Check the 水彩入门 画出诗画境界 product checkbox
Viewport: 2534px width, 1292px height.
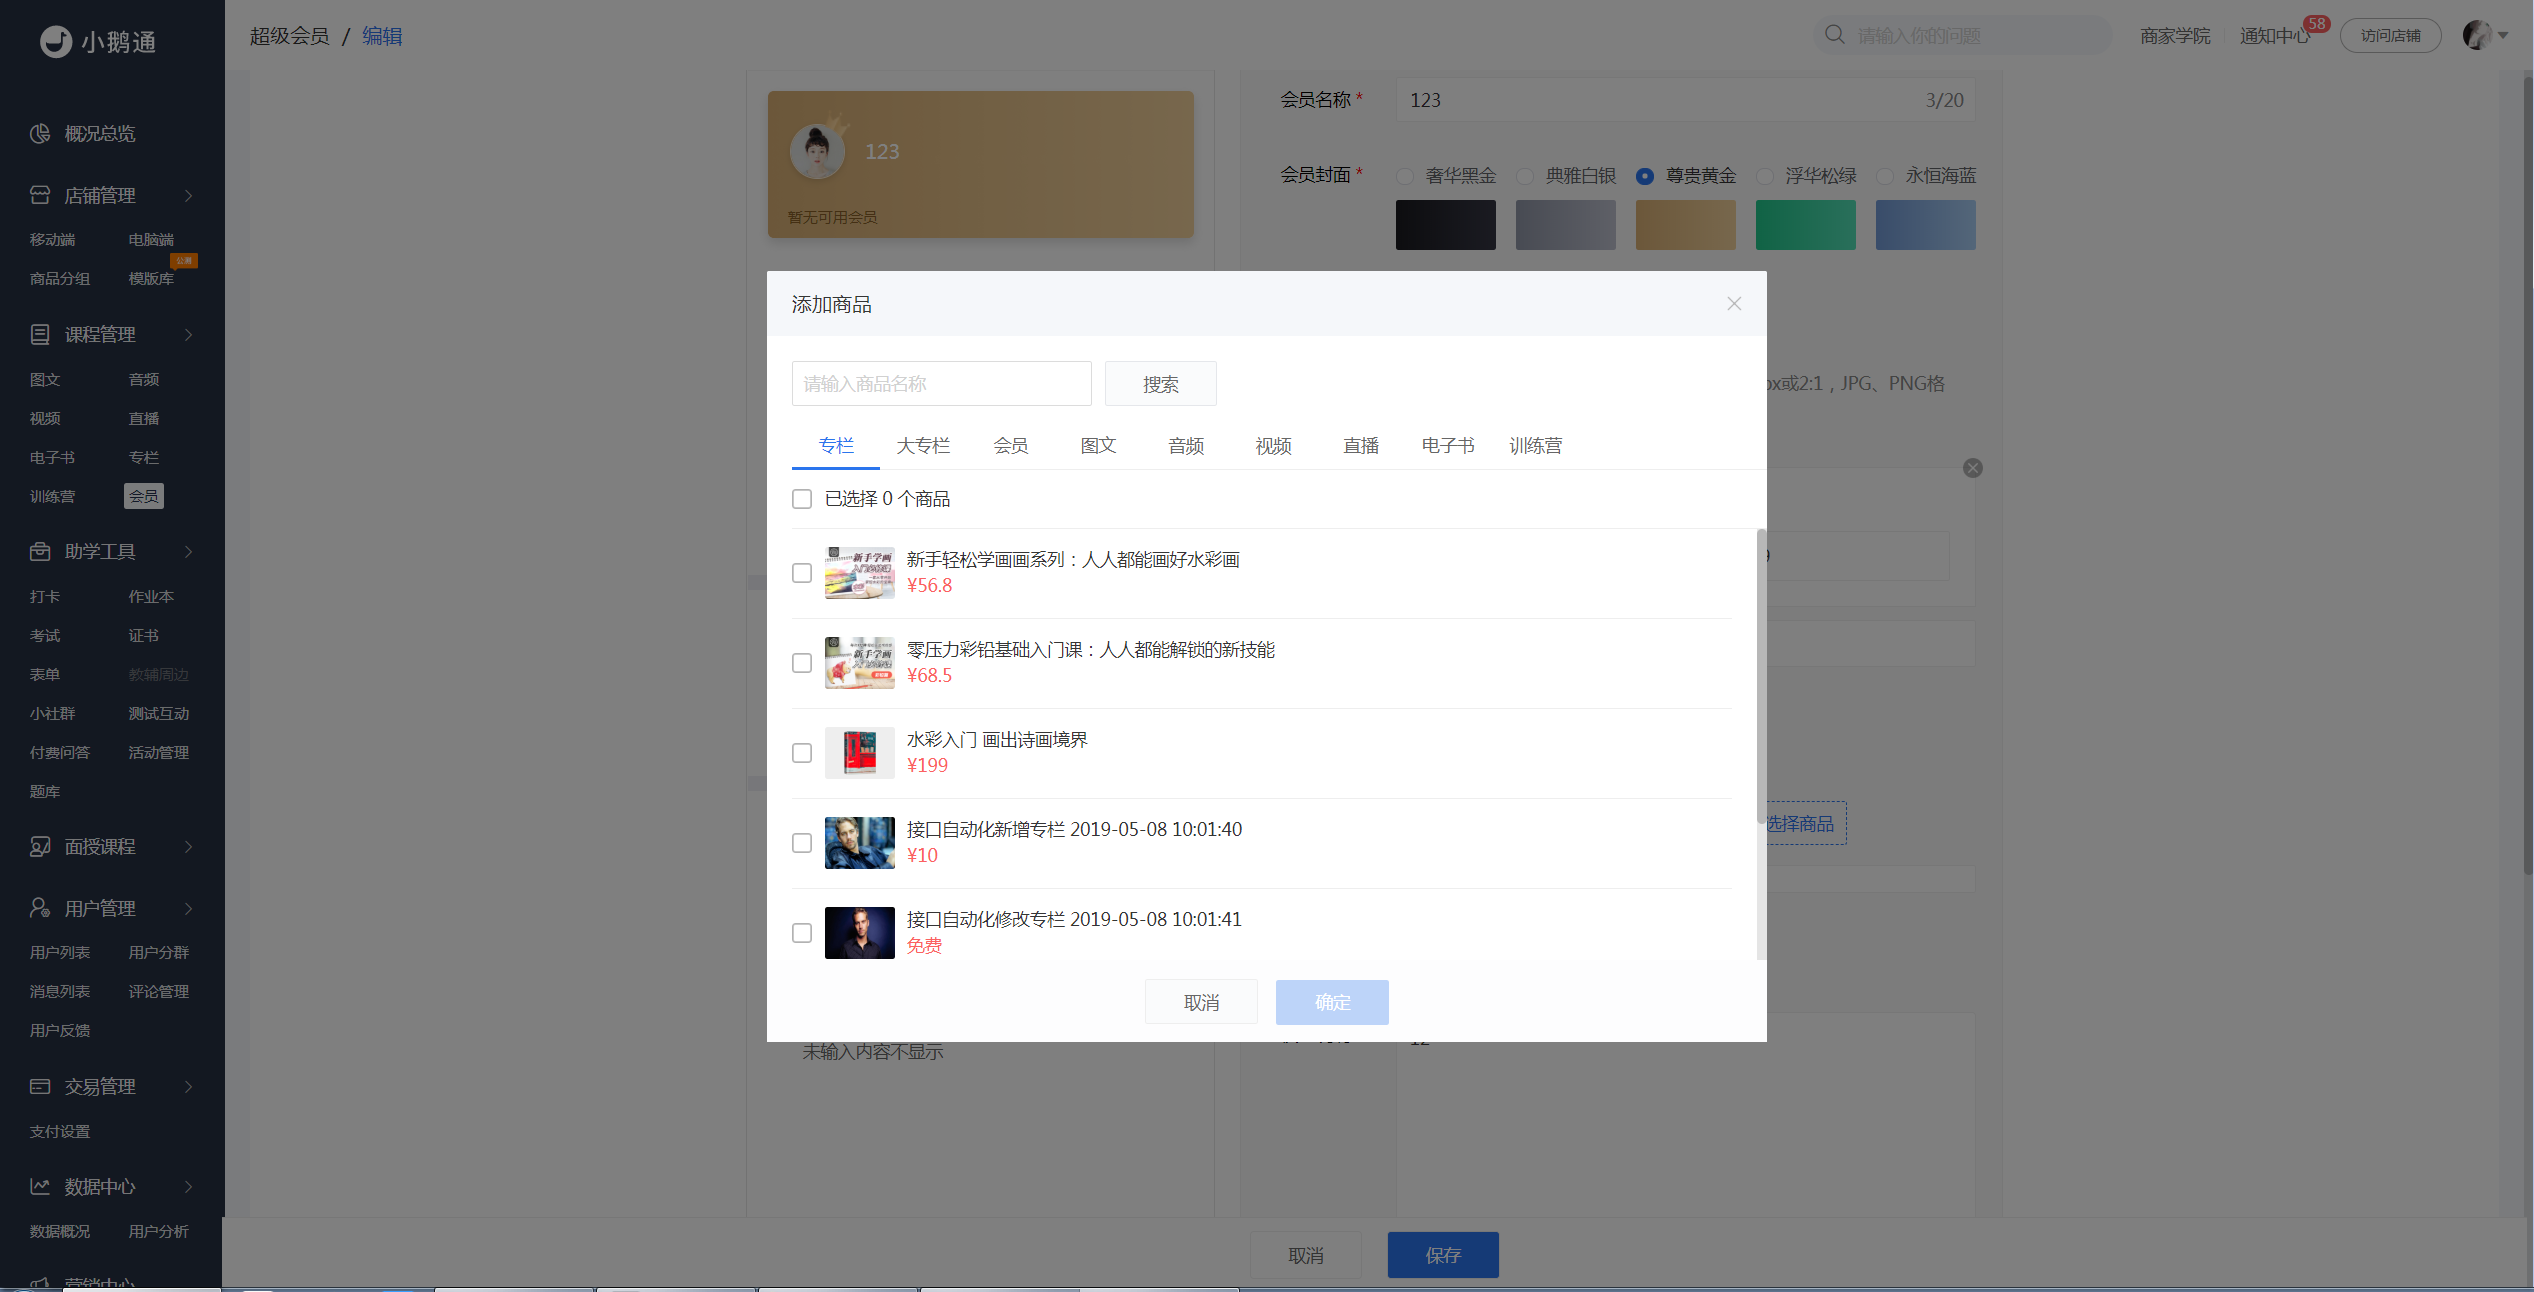802,753
